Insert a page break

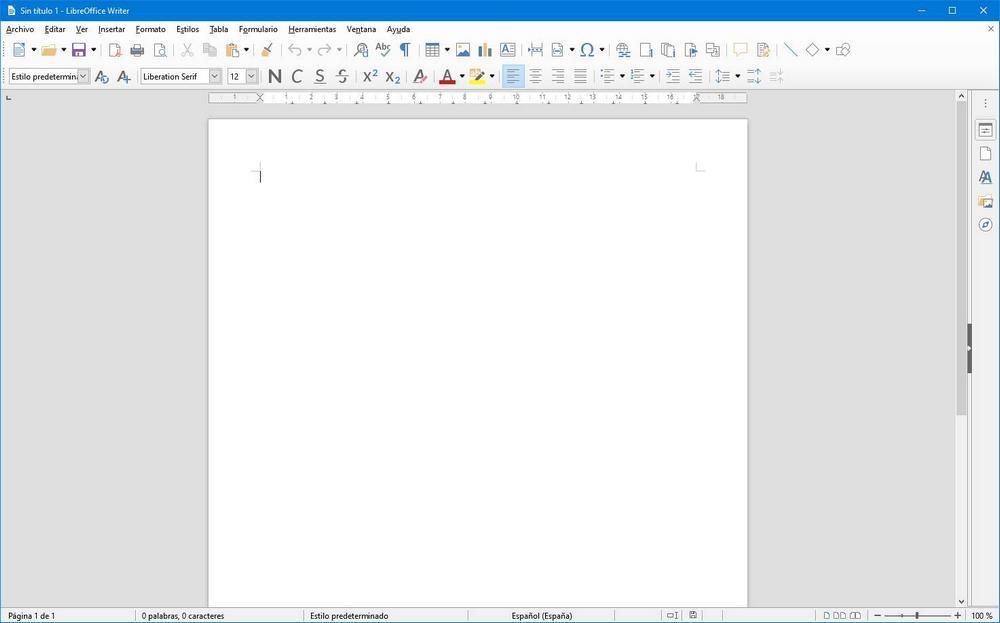click(x=535, y=50)
